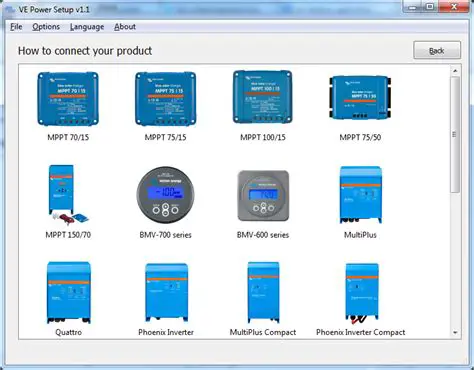Click the product list scrollbar thumb

click(x=455, y=134)
